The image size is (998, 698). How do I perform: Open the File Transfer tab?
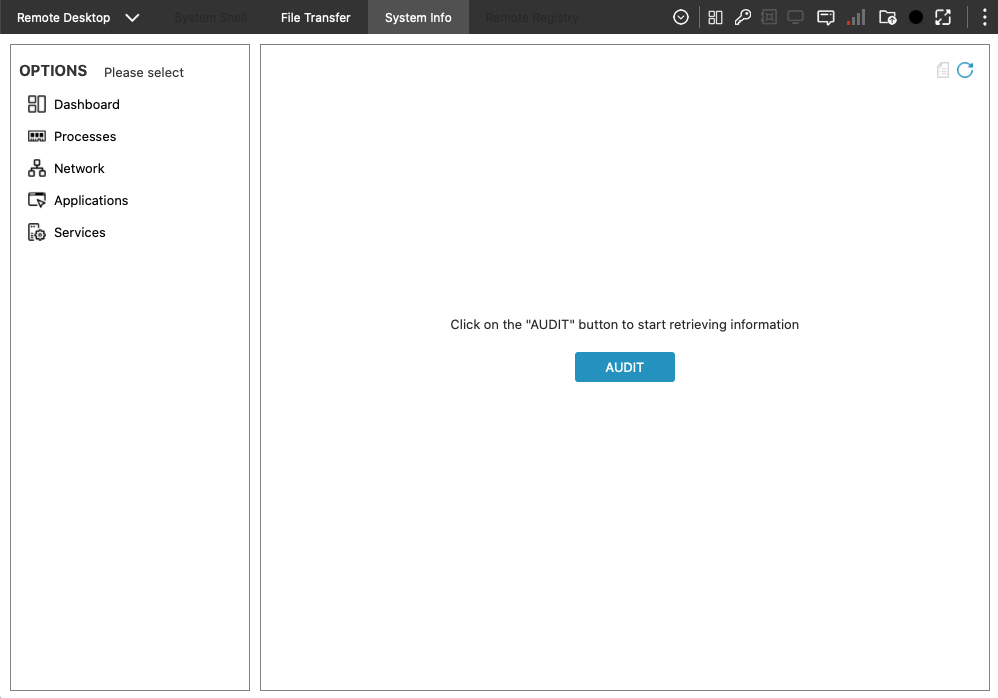[316, 18]
